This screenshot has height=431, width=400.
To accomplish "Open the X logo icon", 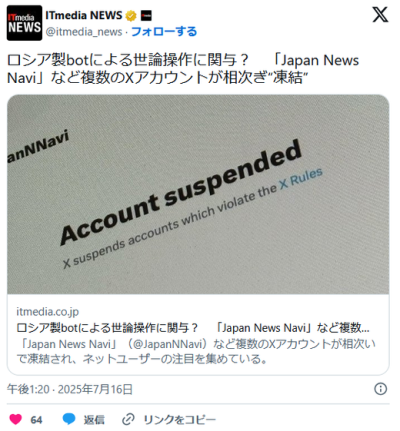I will click(380, 15).
